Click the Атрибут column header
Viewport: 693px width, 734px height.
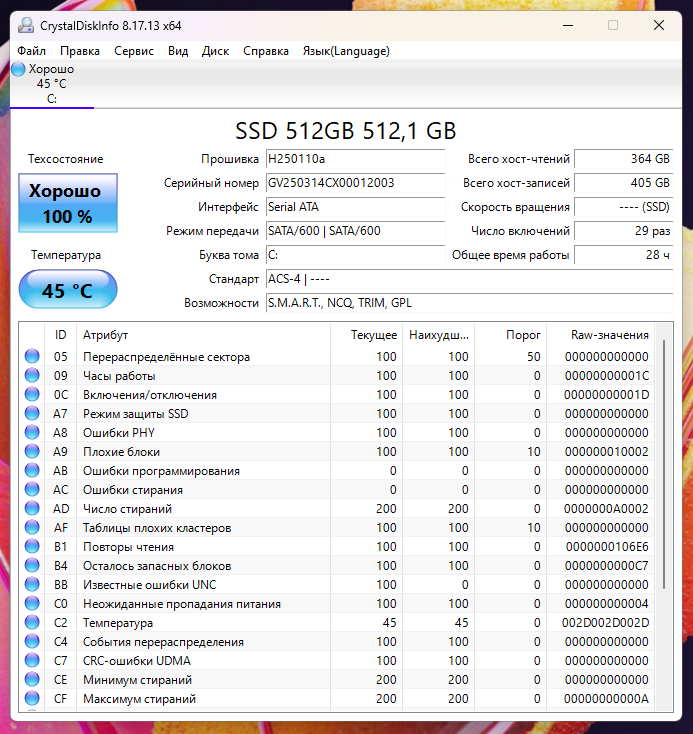point(203,335)
